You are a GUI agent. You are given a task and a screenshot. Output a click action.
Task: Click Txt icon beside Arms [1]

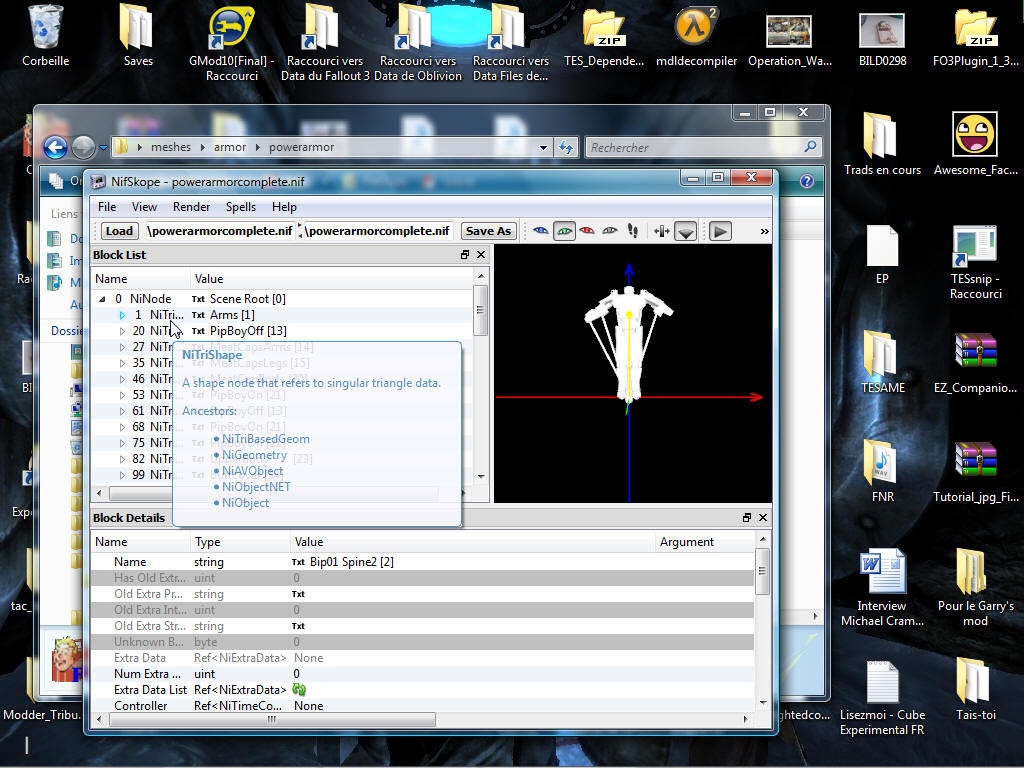click(198, 315)
